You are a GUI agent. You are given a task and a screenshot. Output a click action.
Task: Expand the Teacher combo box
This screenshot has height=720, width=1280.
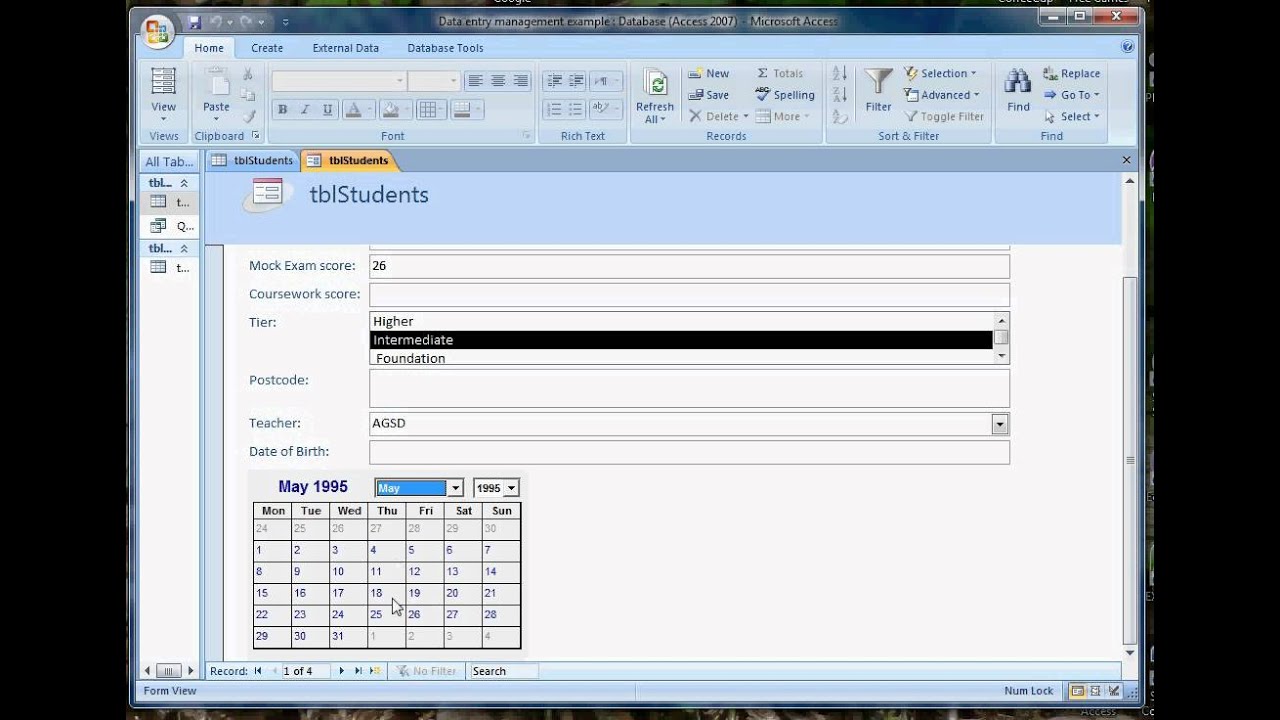coord(1000,424)
